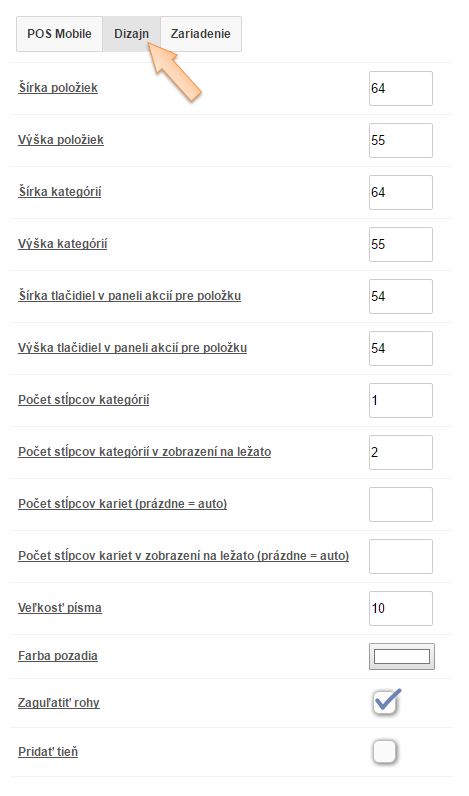Click empty Počet stĺpcov kariet (prázdne = auto) field

[x=400, y=504]
